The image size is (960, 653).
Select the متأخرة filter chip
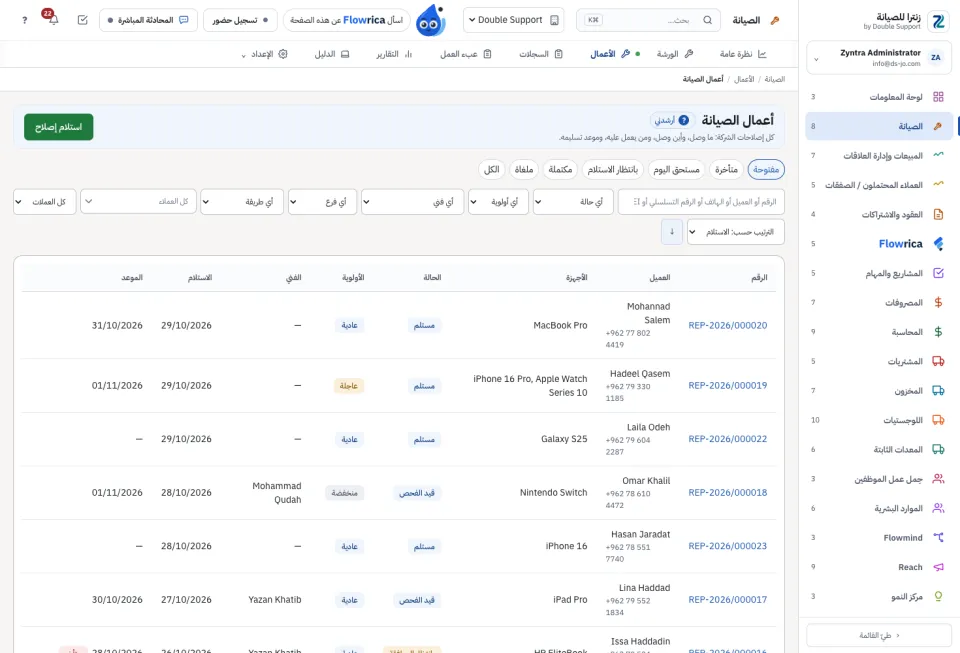tap(726, 170)
